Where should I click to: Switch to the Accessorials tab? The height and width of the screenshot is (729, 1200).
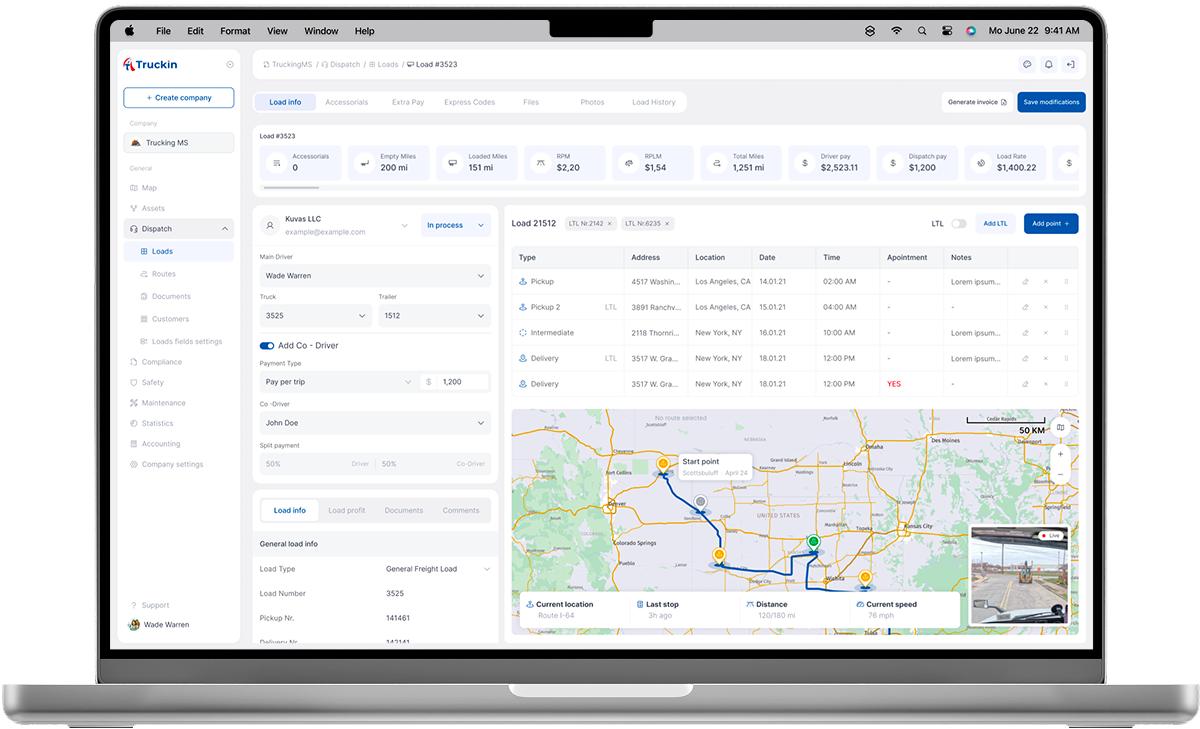(x=346, y=102)
